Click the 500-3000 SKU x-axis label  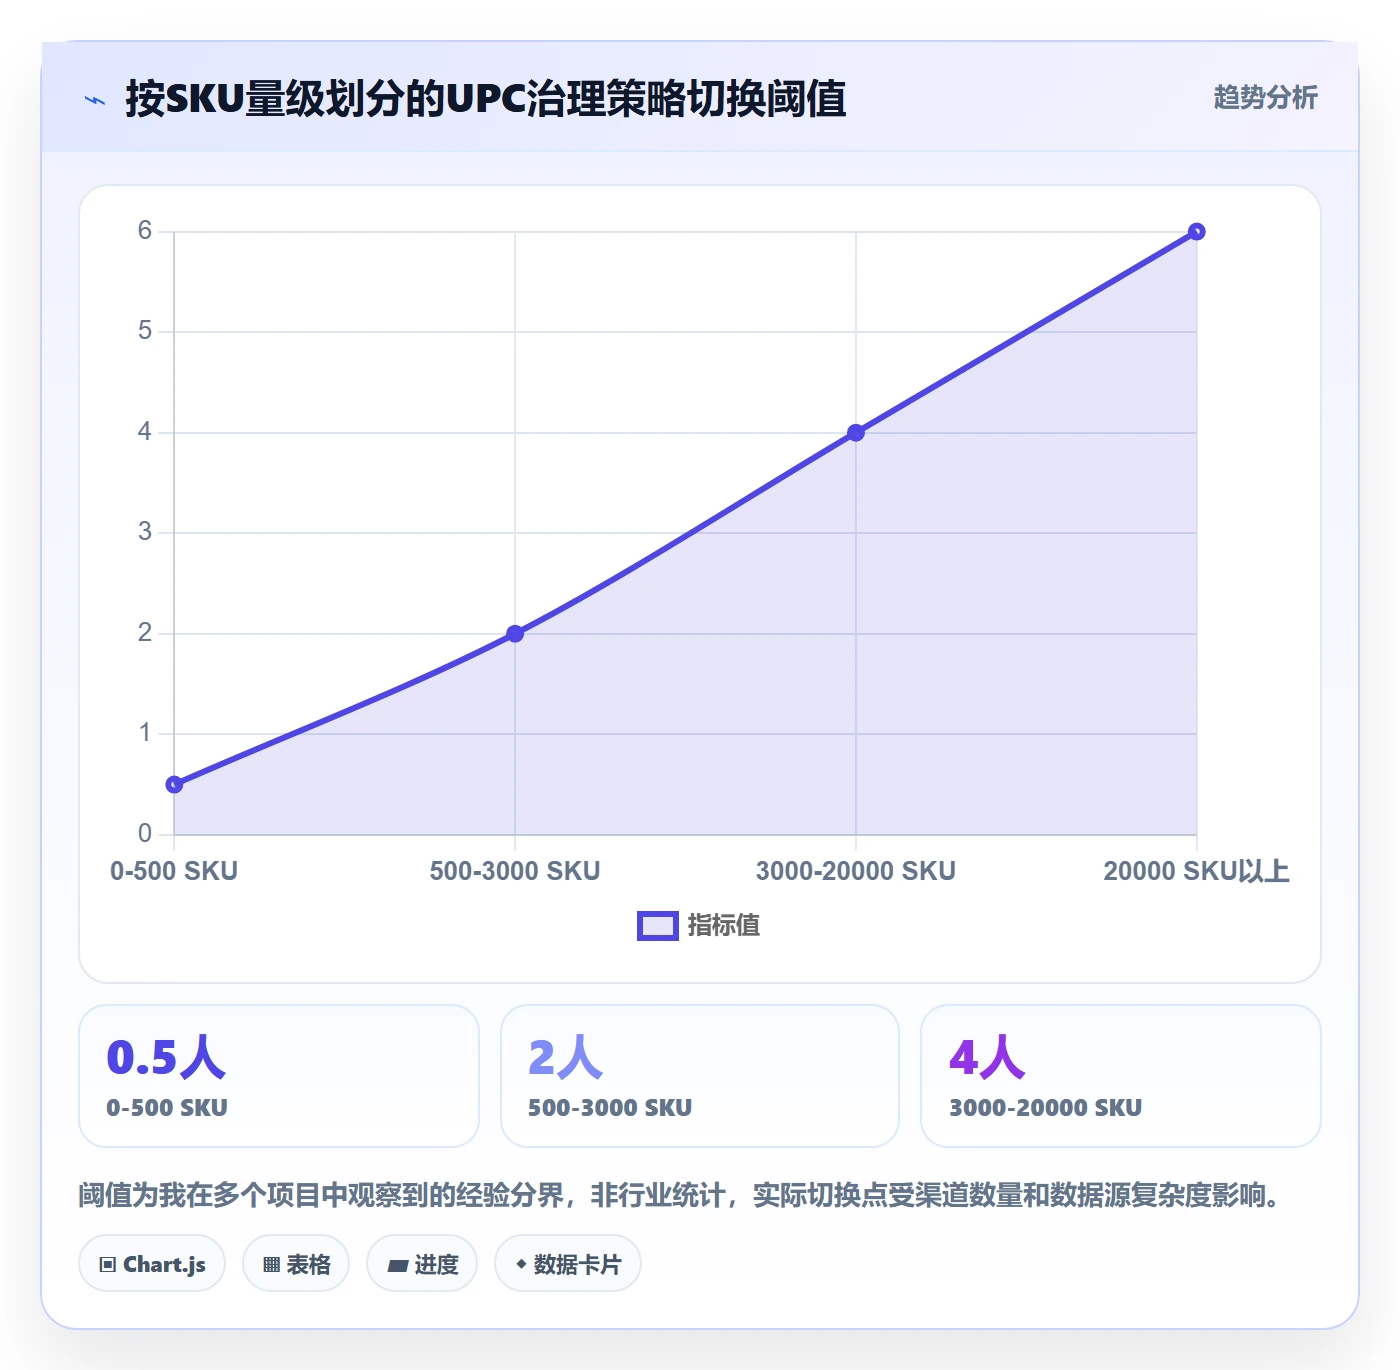pos(515,871)
